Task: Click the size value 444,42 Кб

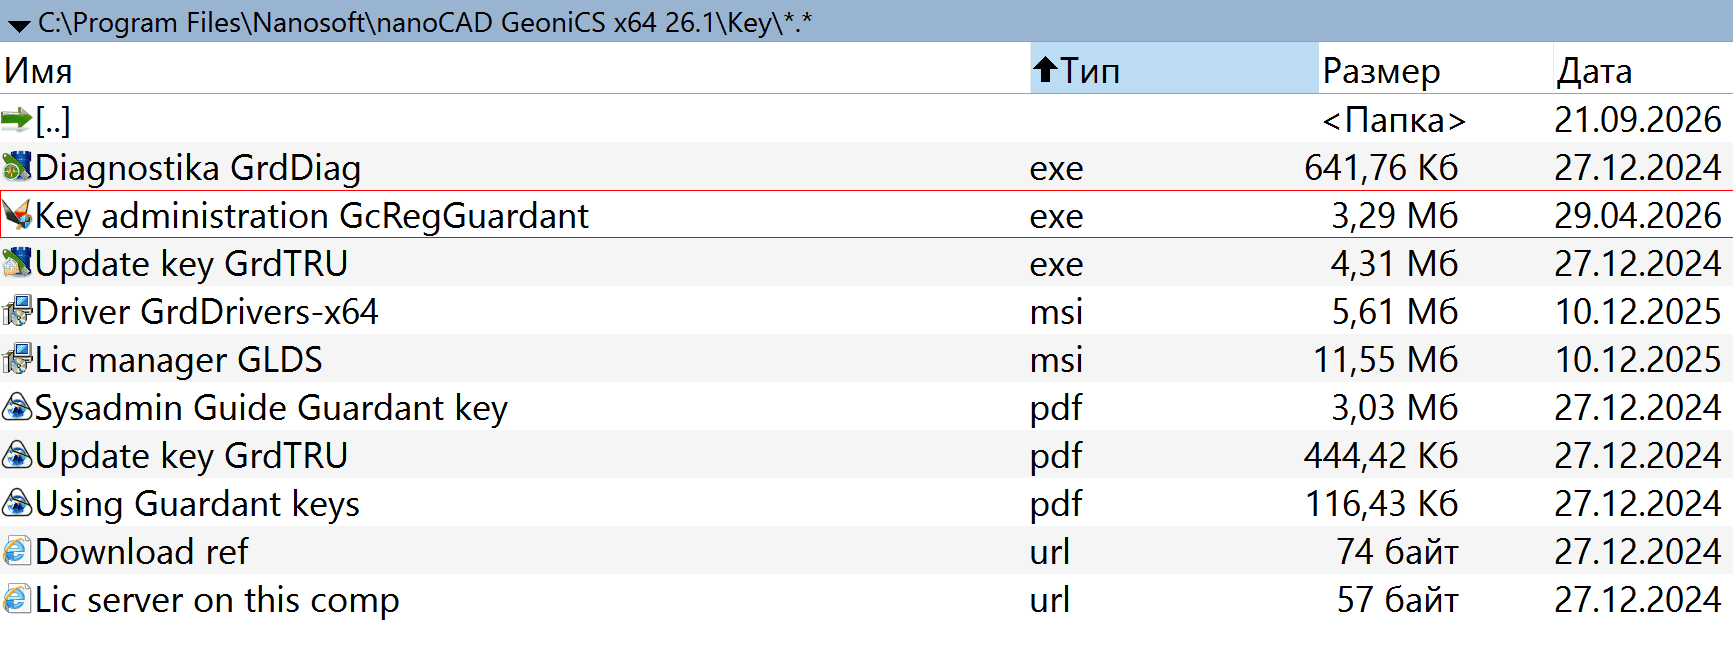Action: 1381,456
